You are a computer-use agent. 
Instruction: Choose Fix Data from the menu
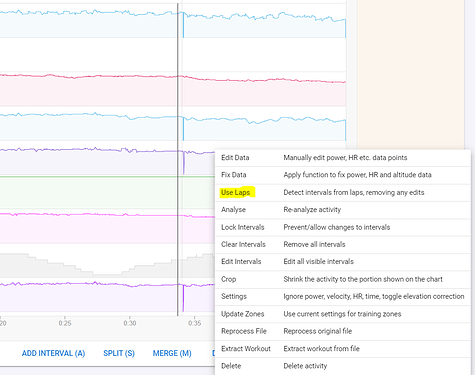pyautogui.click(x=343, y=175)
